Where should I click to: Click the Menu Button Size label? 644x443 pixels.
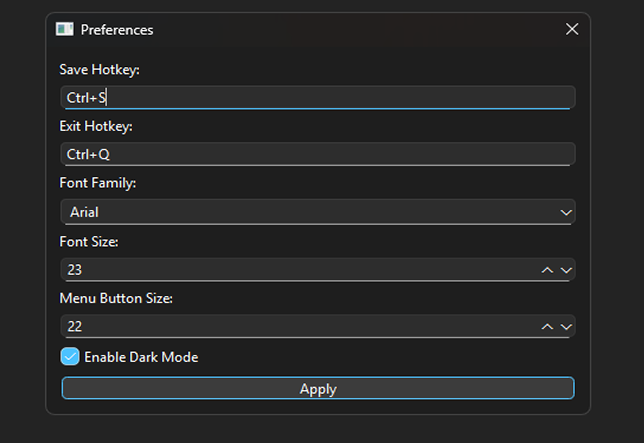pyautogui.click(x=116, y=298)
